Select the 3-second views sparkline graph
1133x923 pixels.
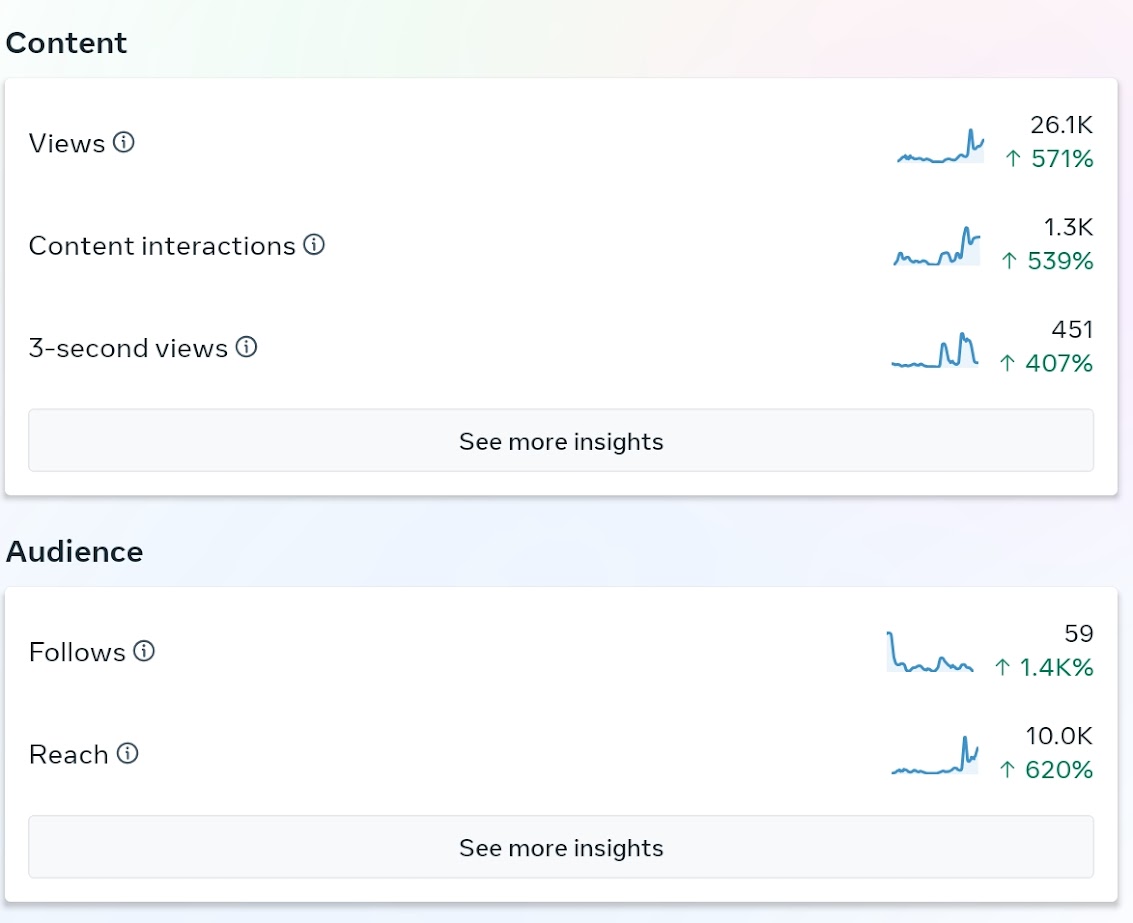click(x=935, y=350)
